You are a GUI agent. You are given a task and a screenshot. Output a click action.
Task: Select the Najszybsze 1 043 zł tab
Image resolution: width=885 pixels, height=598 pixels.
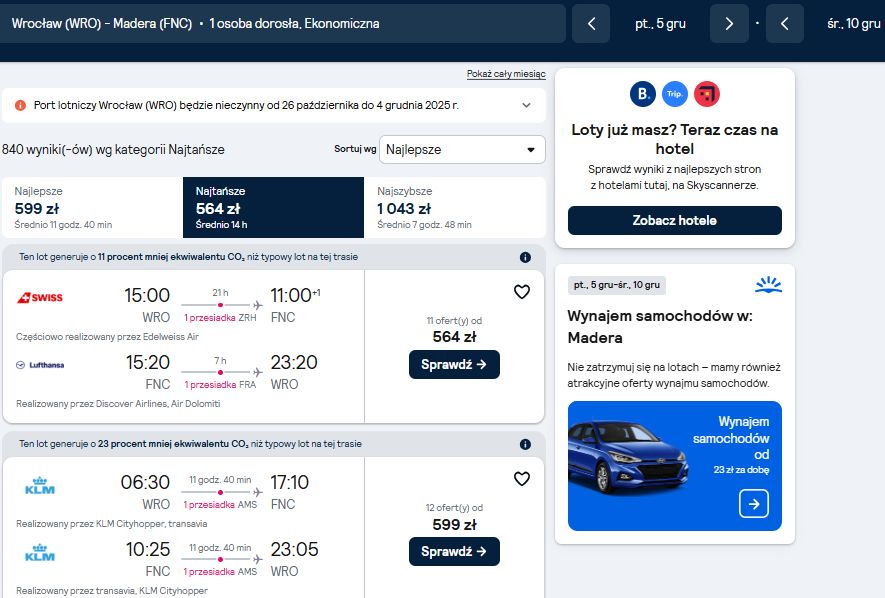(x=454, y=207)
